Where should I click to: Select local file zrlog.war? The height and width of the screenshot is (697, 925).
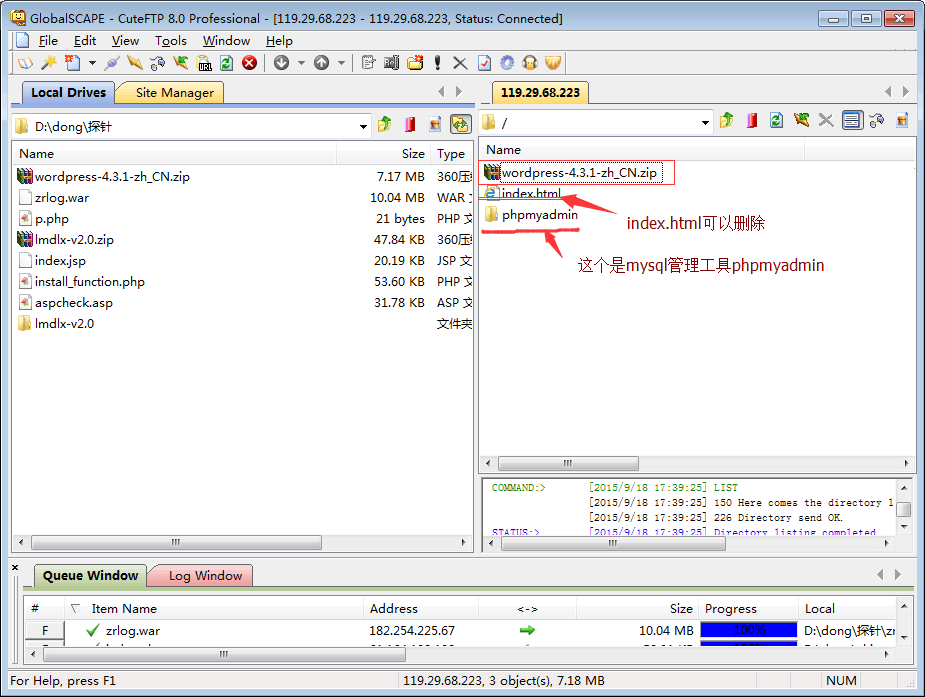point(62,198)
